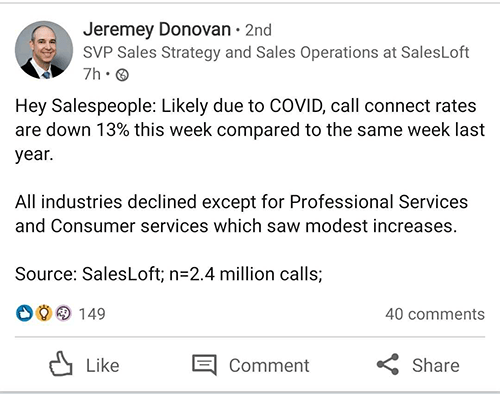
Task: Click the thumbs-up Like icon
Action: coord(61,364)
